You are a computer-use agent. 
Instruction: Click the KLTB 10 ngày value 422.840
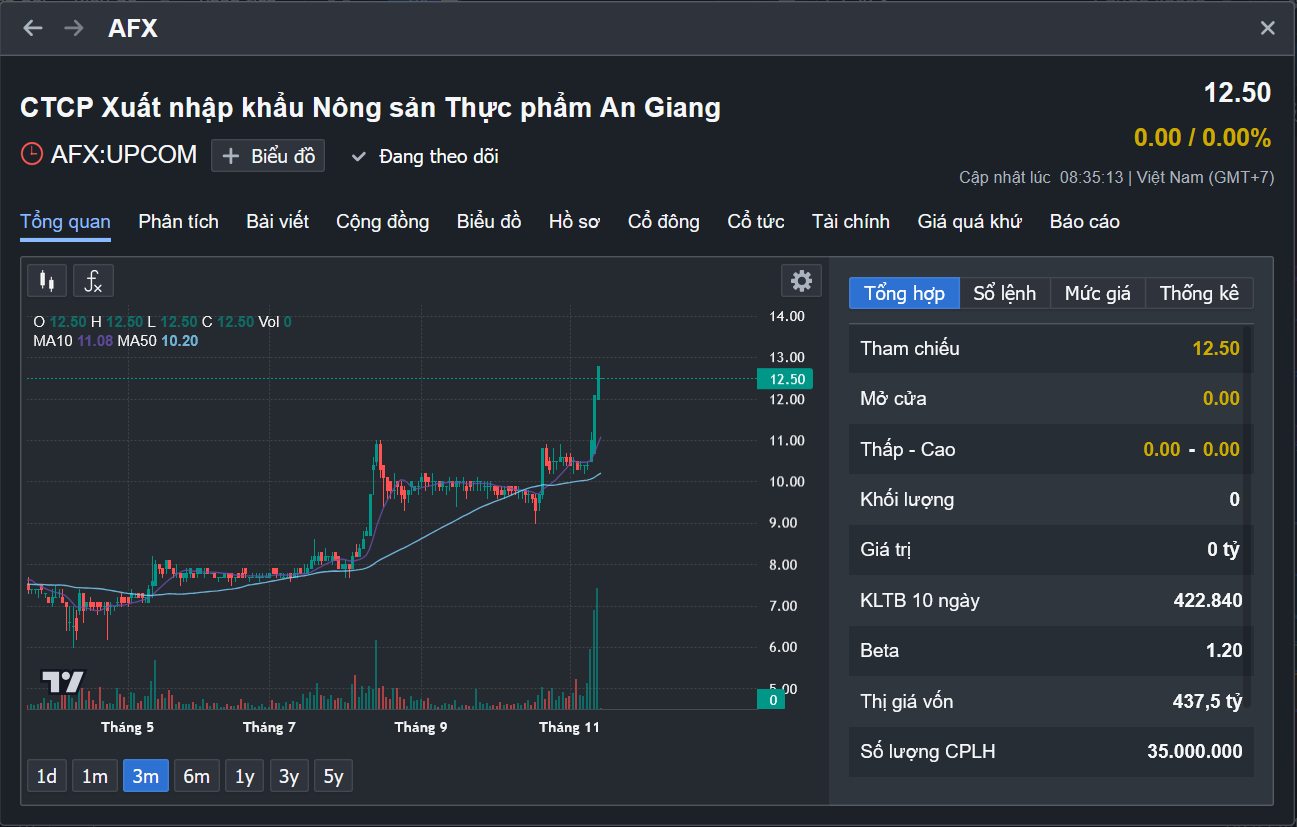tap(1208, 600)
